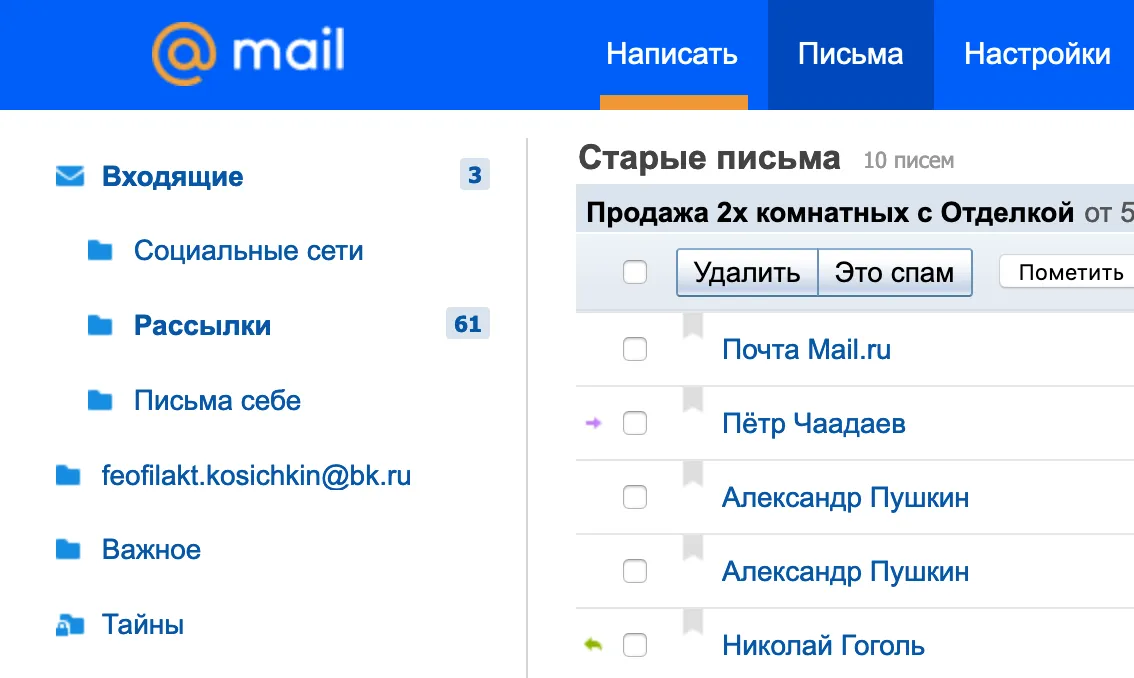1134x678 pixels.
Task: Open the Письма tab
Action: click(850, 54)
